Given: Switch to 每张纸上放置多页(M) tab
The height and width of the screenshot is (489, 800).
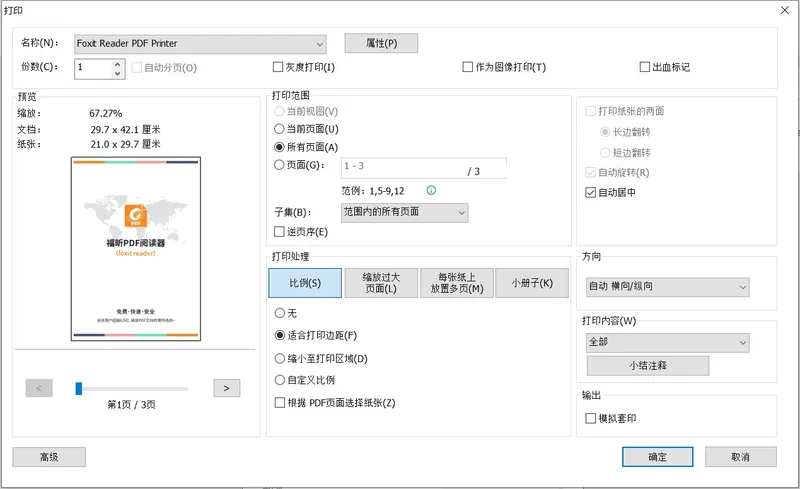Looking at the screenshot, I should point(457,283).
